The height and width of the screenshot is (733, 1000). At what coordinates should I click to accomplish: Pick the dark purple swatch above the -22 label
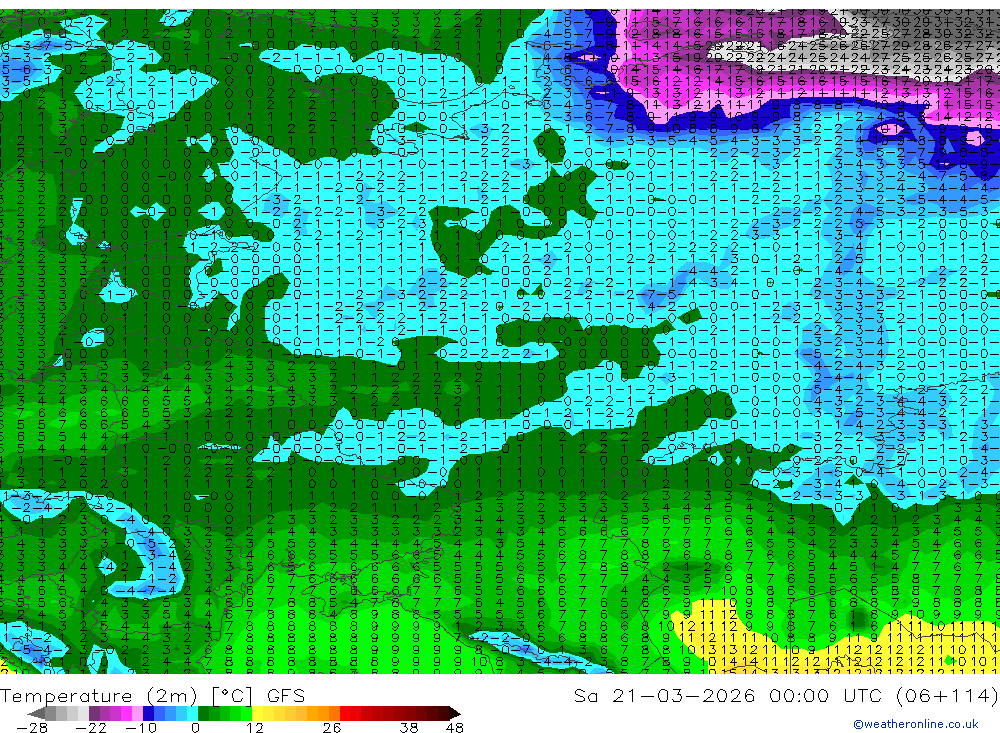[x=94, y=713]
